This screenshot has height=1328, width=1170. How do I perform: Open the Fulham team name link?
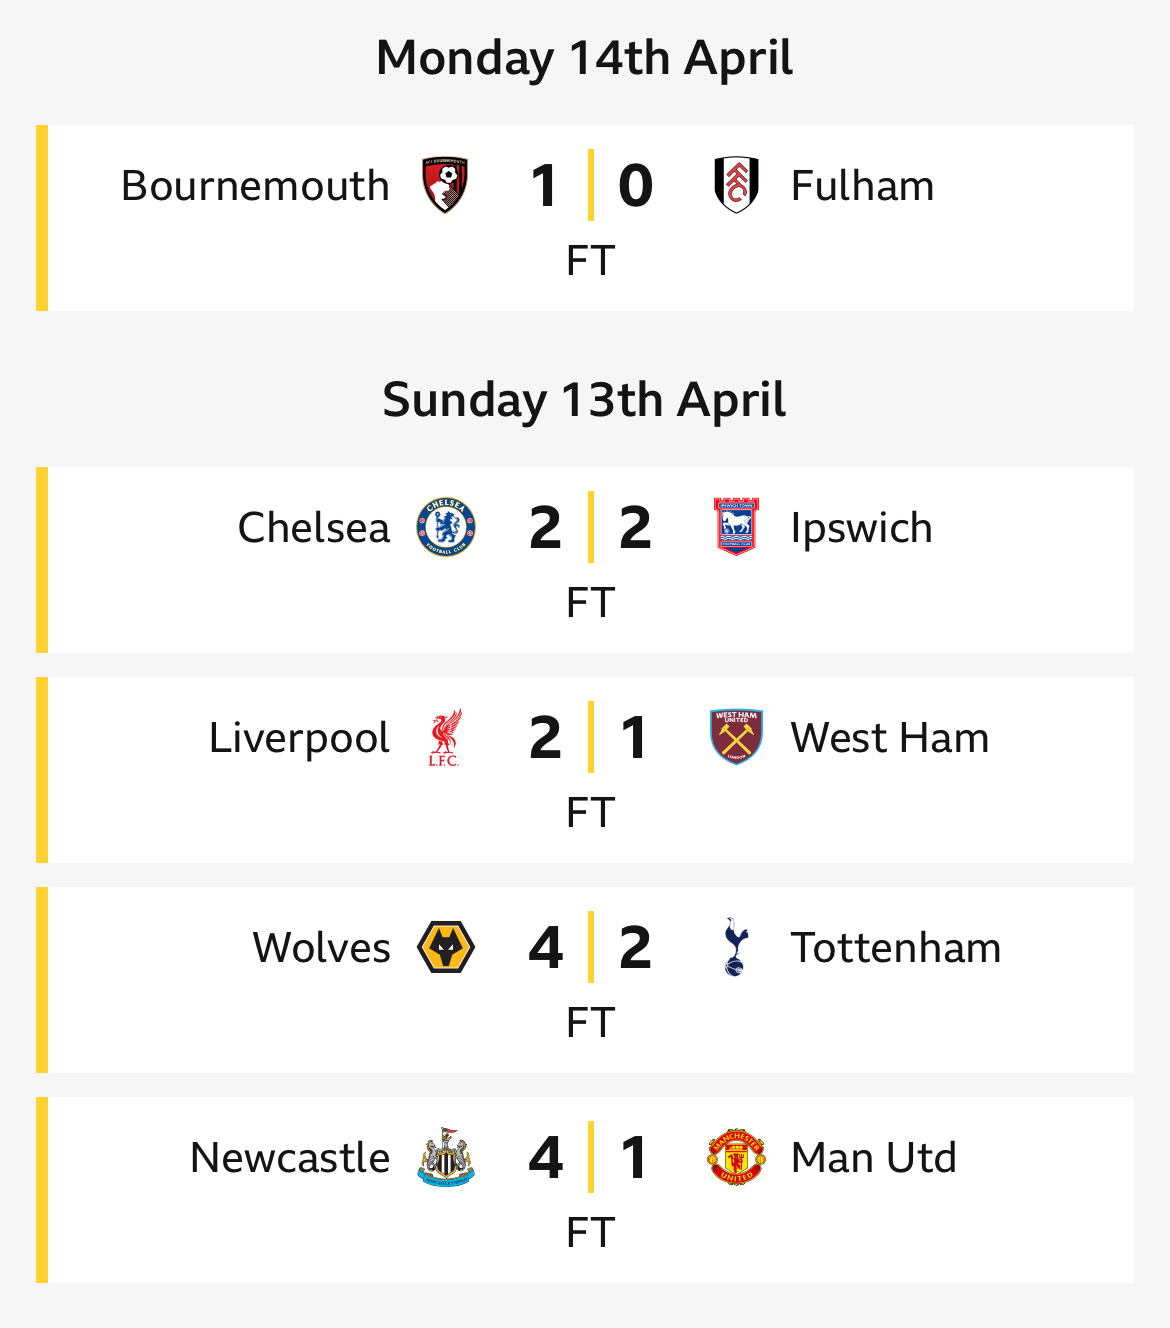(x=862, y=186)
